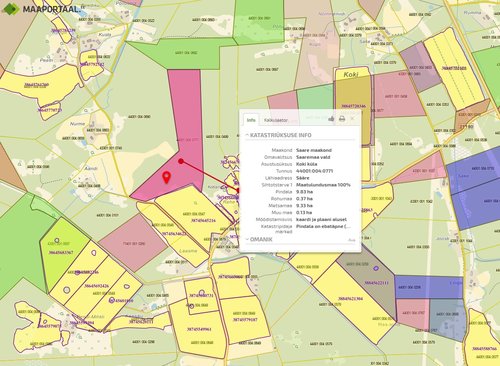The height and width of the screenshot is (366, 500).
Task: Click the truncated Pindala on ebatäpne note
Action: [x=323, y=226]
